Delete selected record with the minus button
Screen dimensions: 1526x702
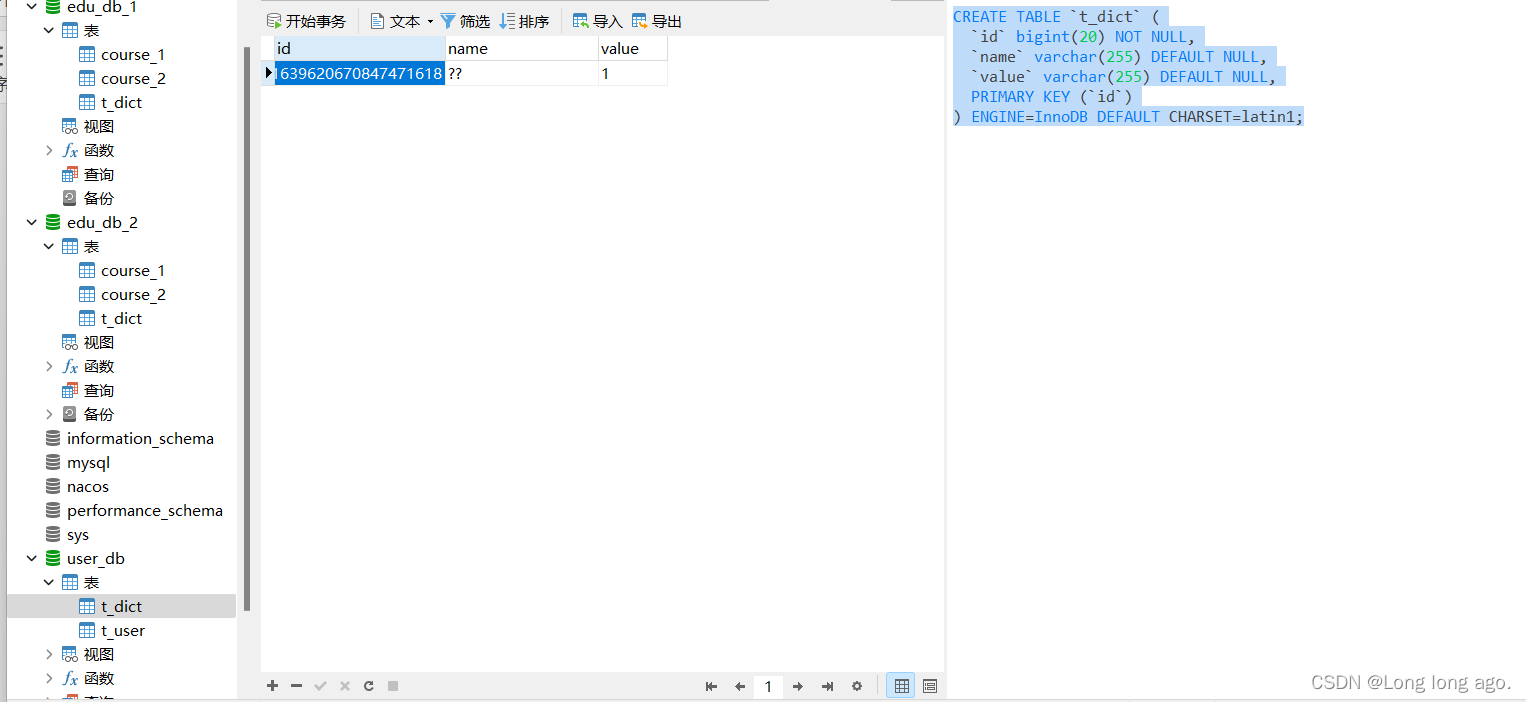296,686
